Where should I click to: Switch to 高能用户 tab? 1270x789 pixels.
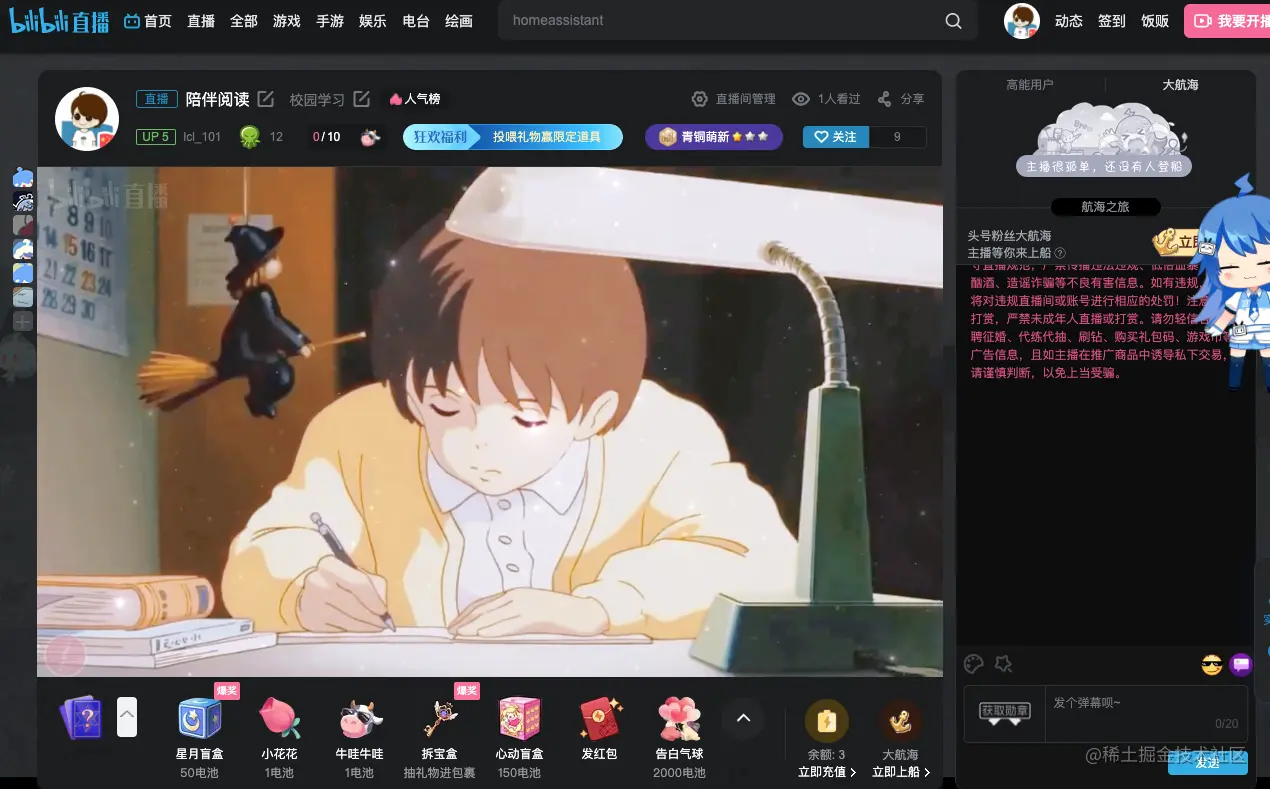click(1030, 85)
